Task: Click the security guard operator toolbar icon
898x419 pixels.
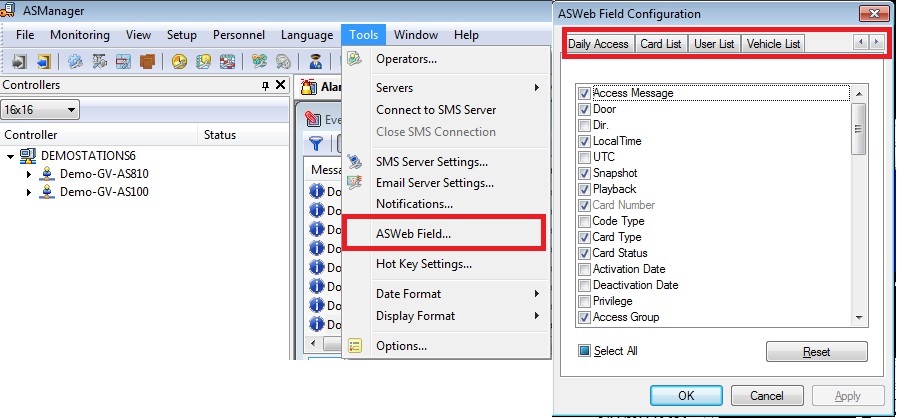Action: pyautogui.click(x=316, y=61)
